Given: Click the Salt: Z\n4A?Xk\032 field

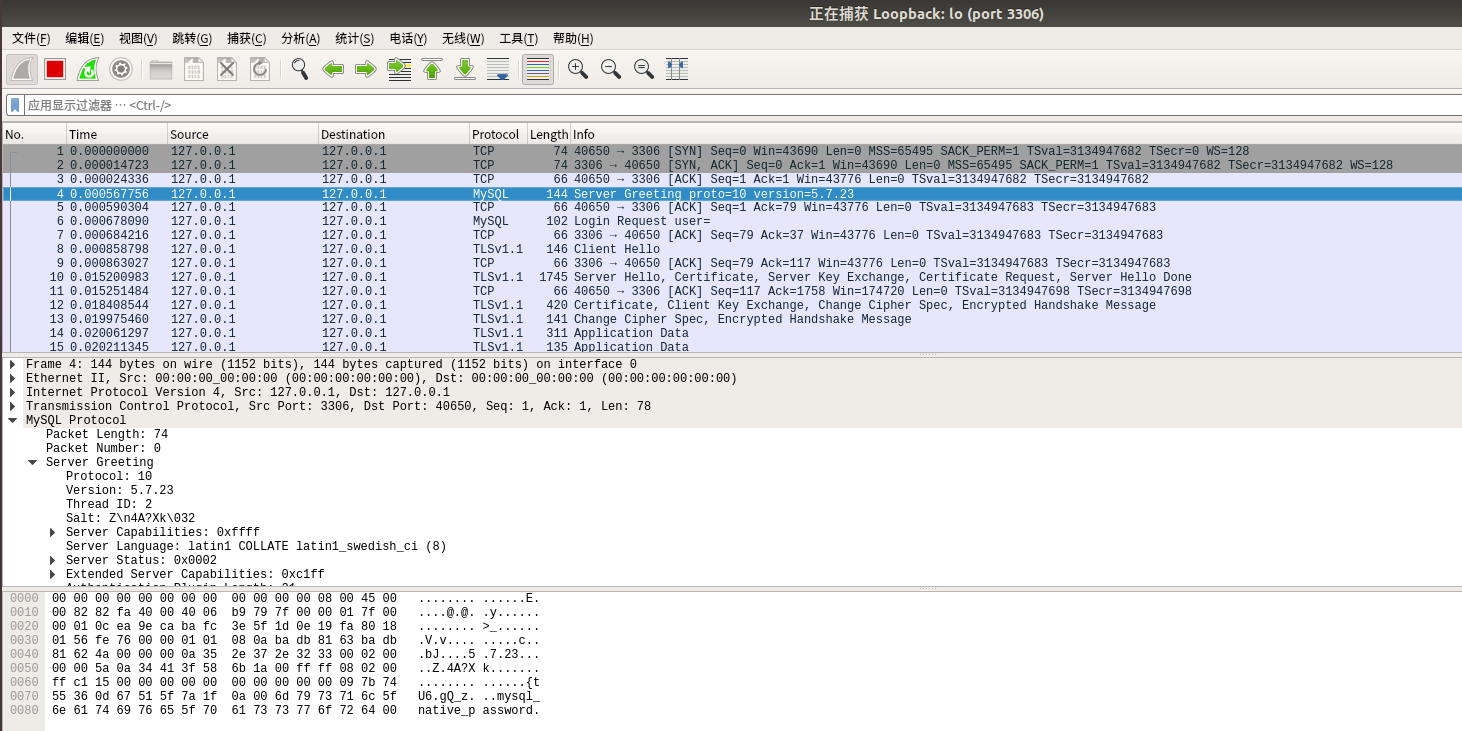Looking at the screenshot, I should [x=130, y=519].
